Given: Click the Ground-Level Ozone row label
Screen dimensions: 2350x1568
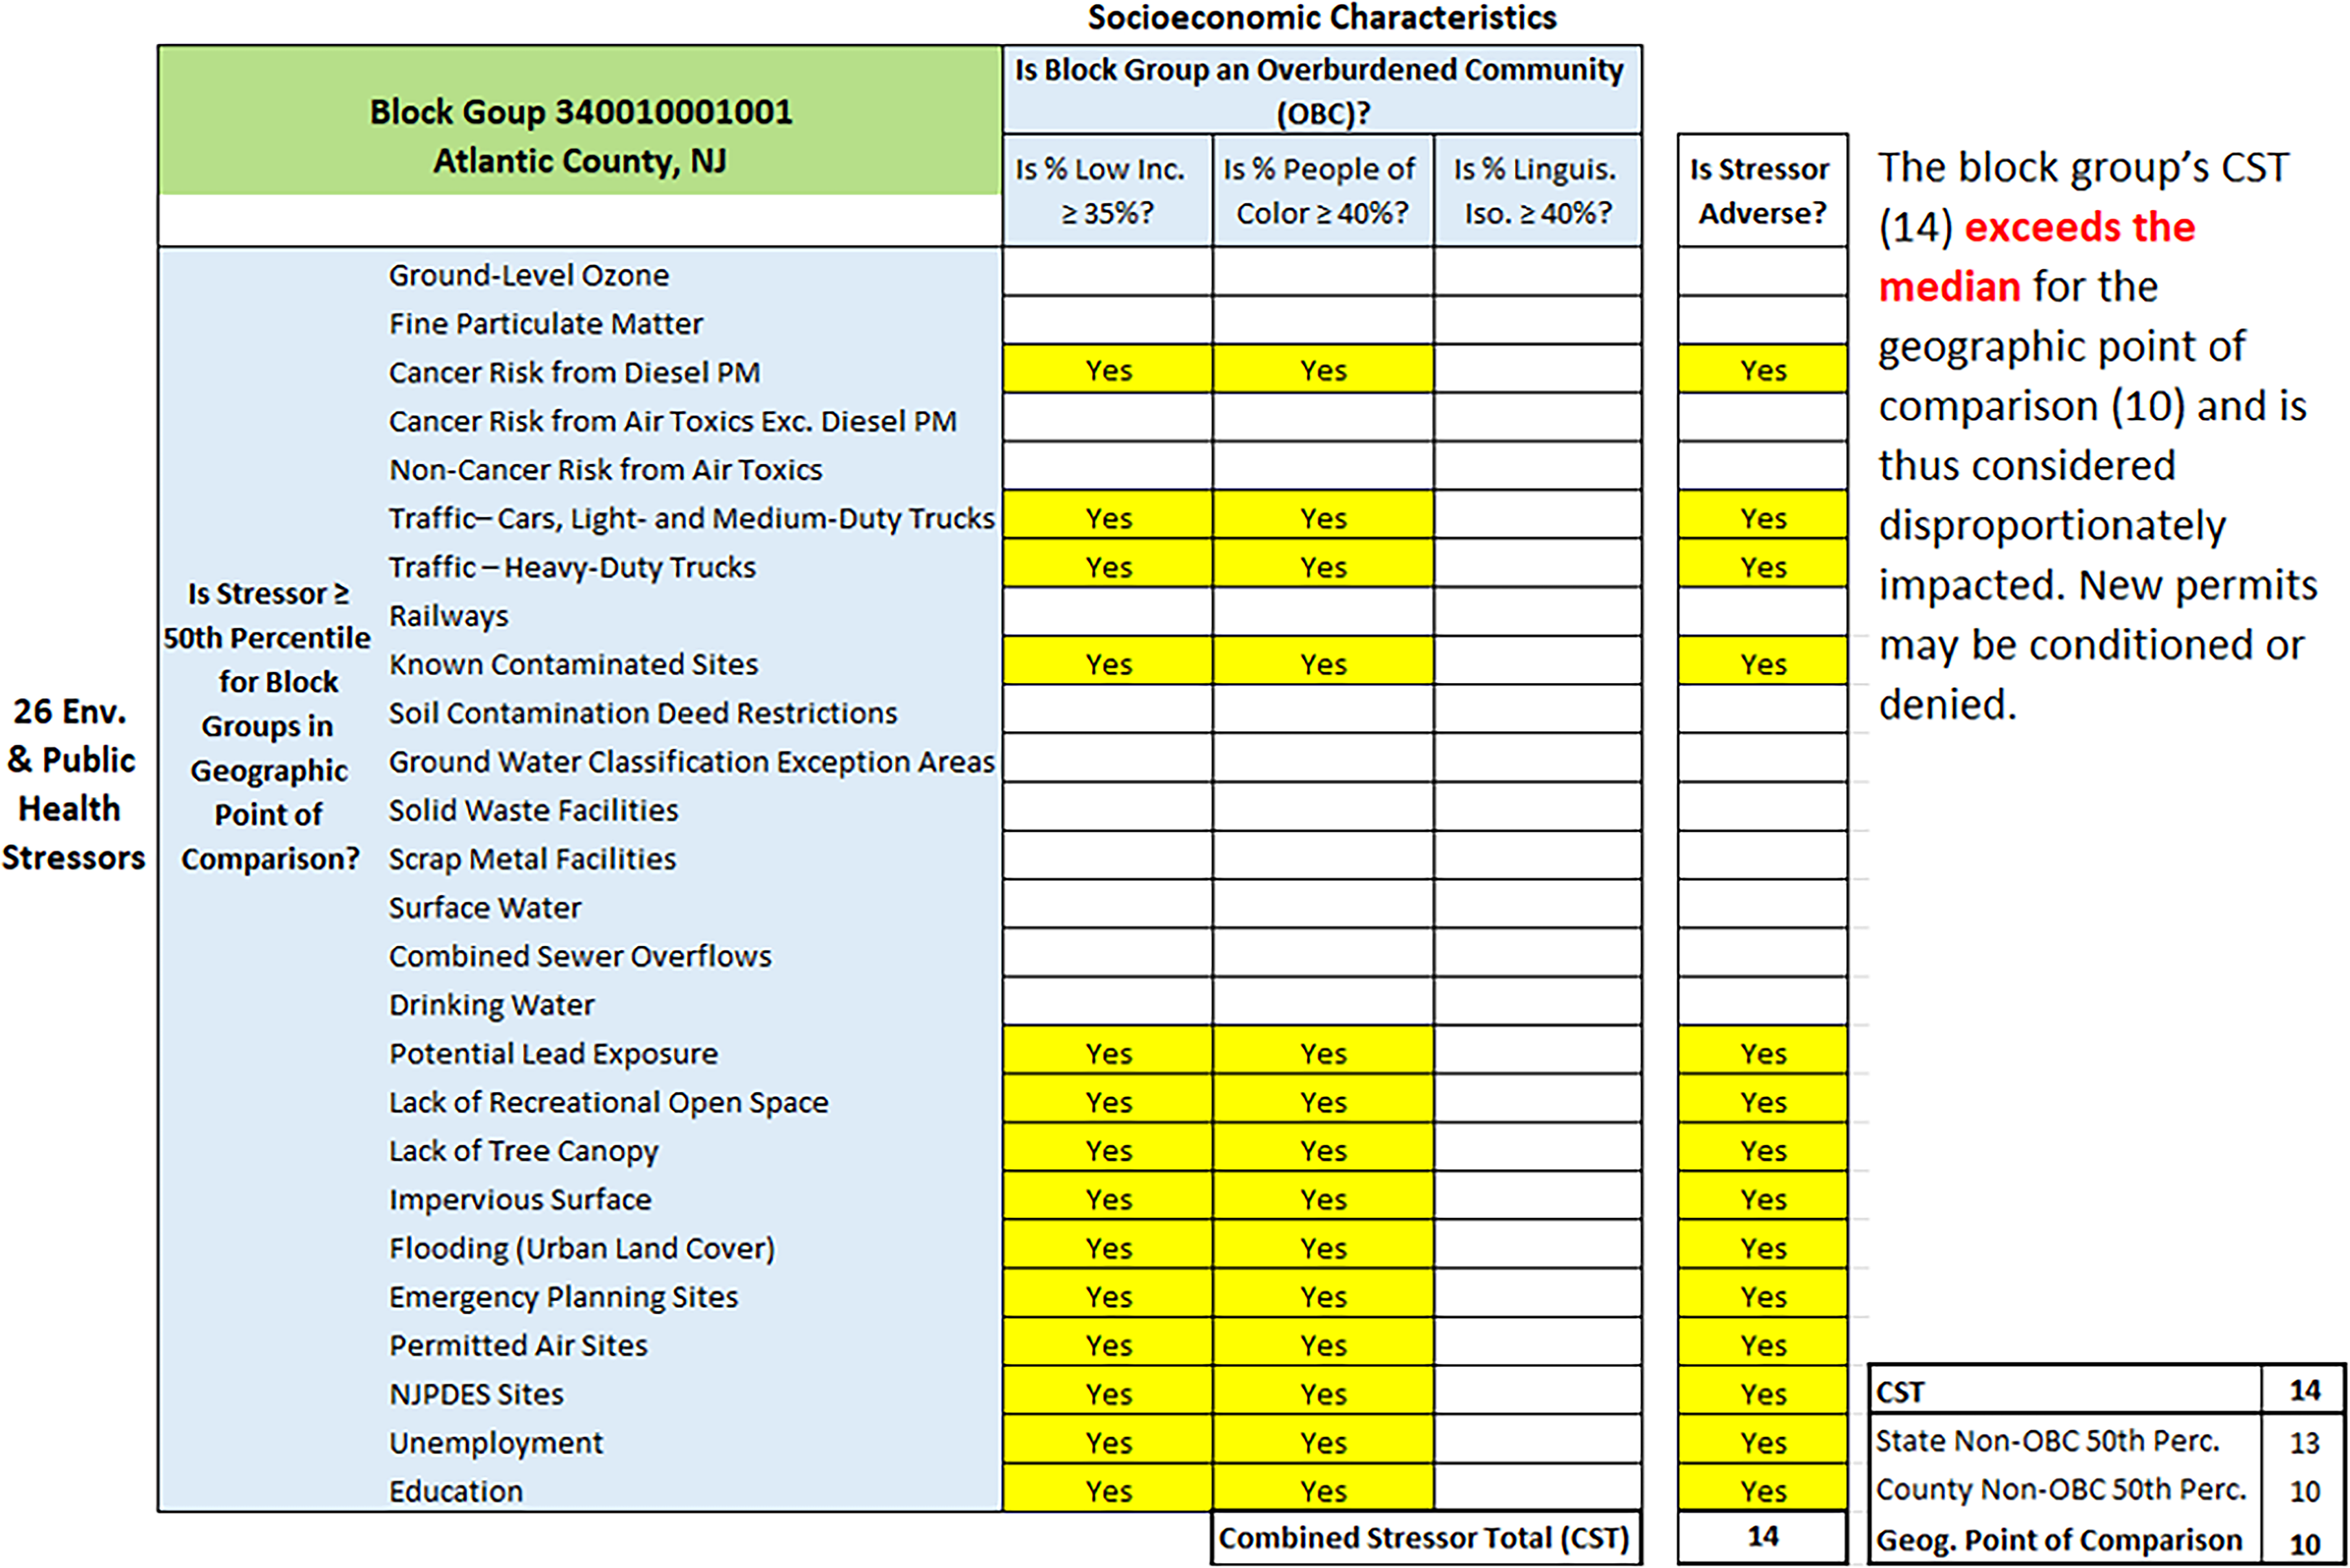Looking at the screenshot, I should click(529, 275).
